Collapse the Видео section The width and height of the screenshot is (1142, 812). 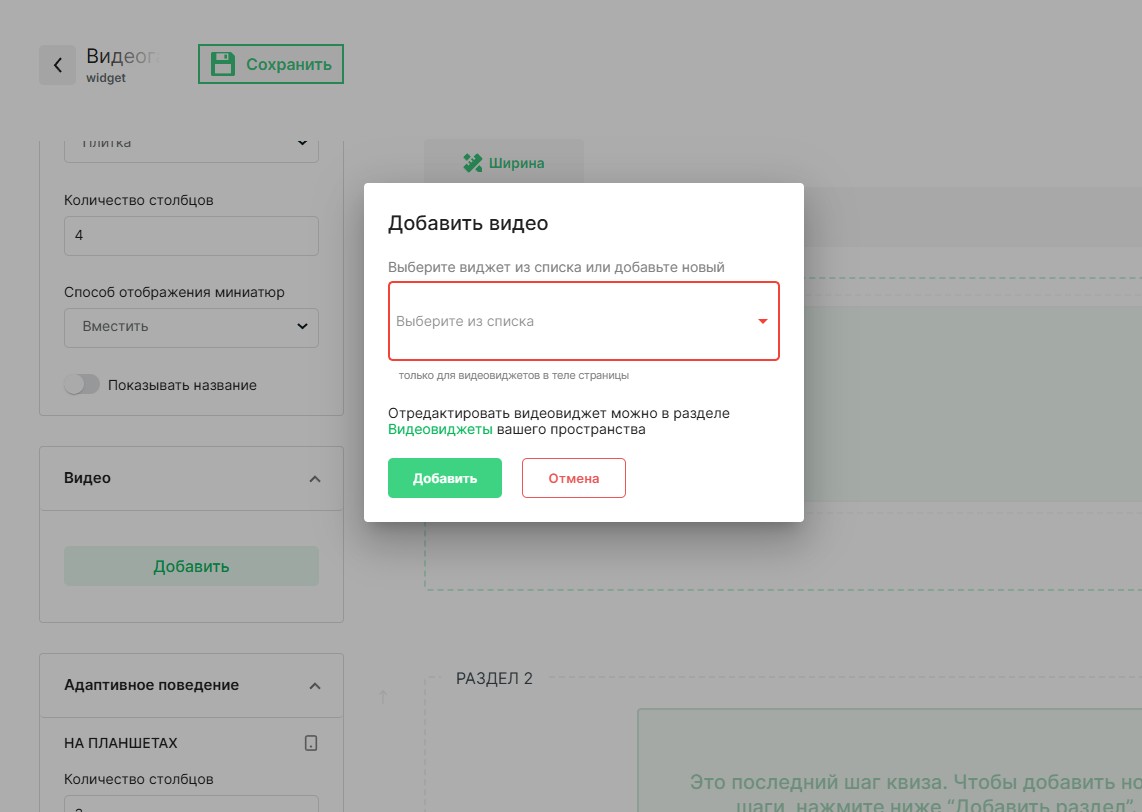[315, 479]
